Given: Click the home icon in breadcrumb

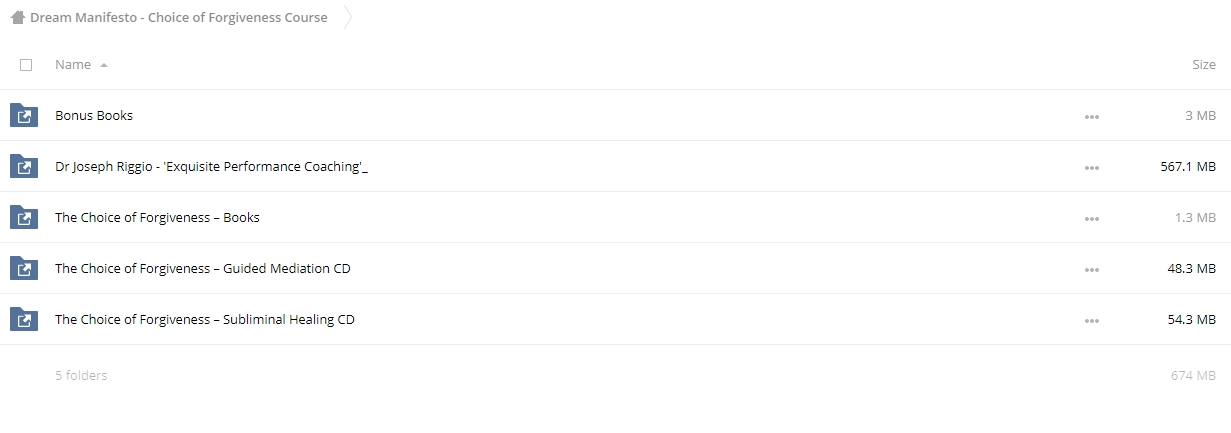Looking at the screenshot, I should tap(17, 17).
